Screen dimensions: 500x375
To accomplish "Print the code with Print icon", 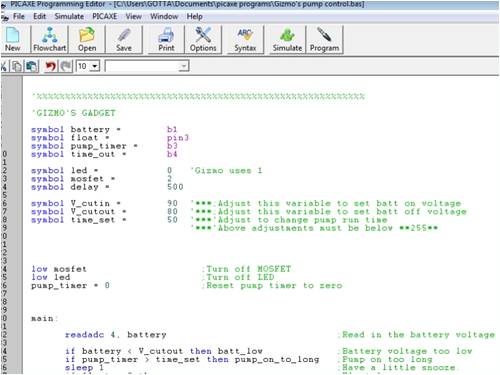I will point(166,39).
